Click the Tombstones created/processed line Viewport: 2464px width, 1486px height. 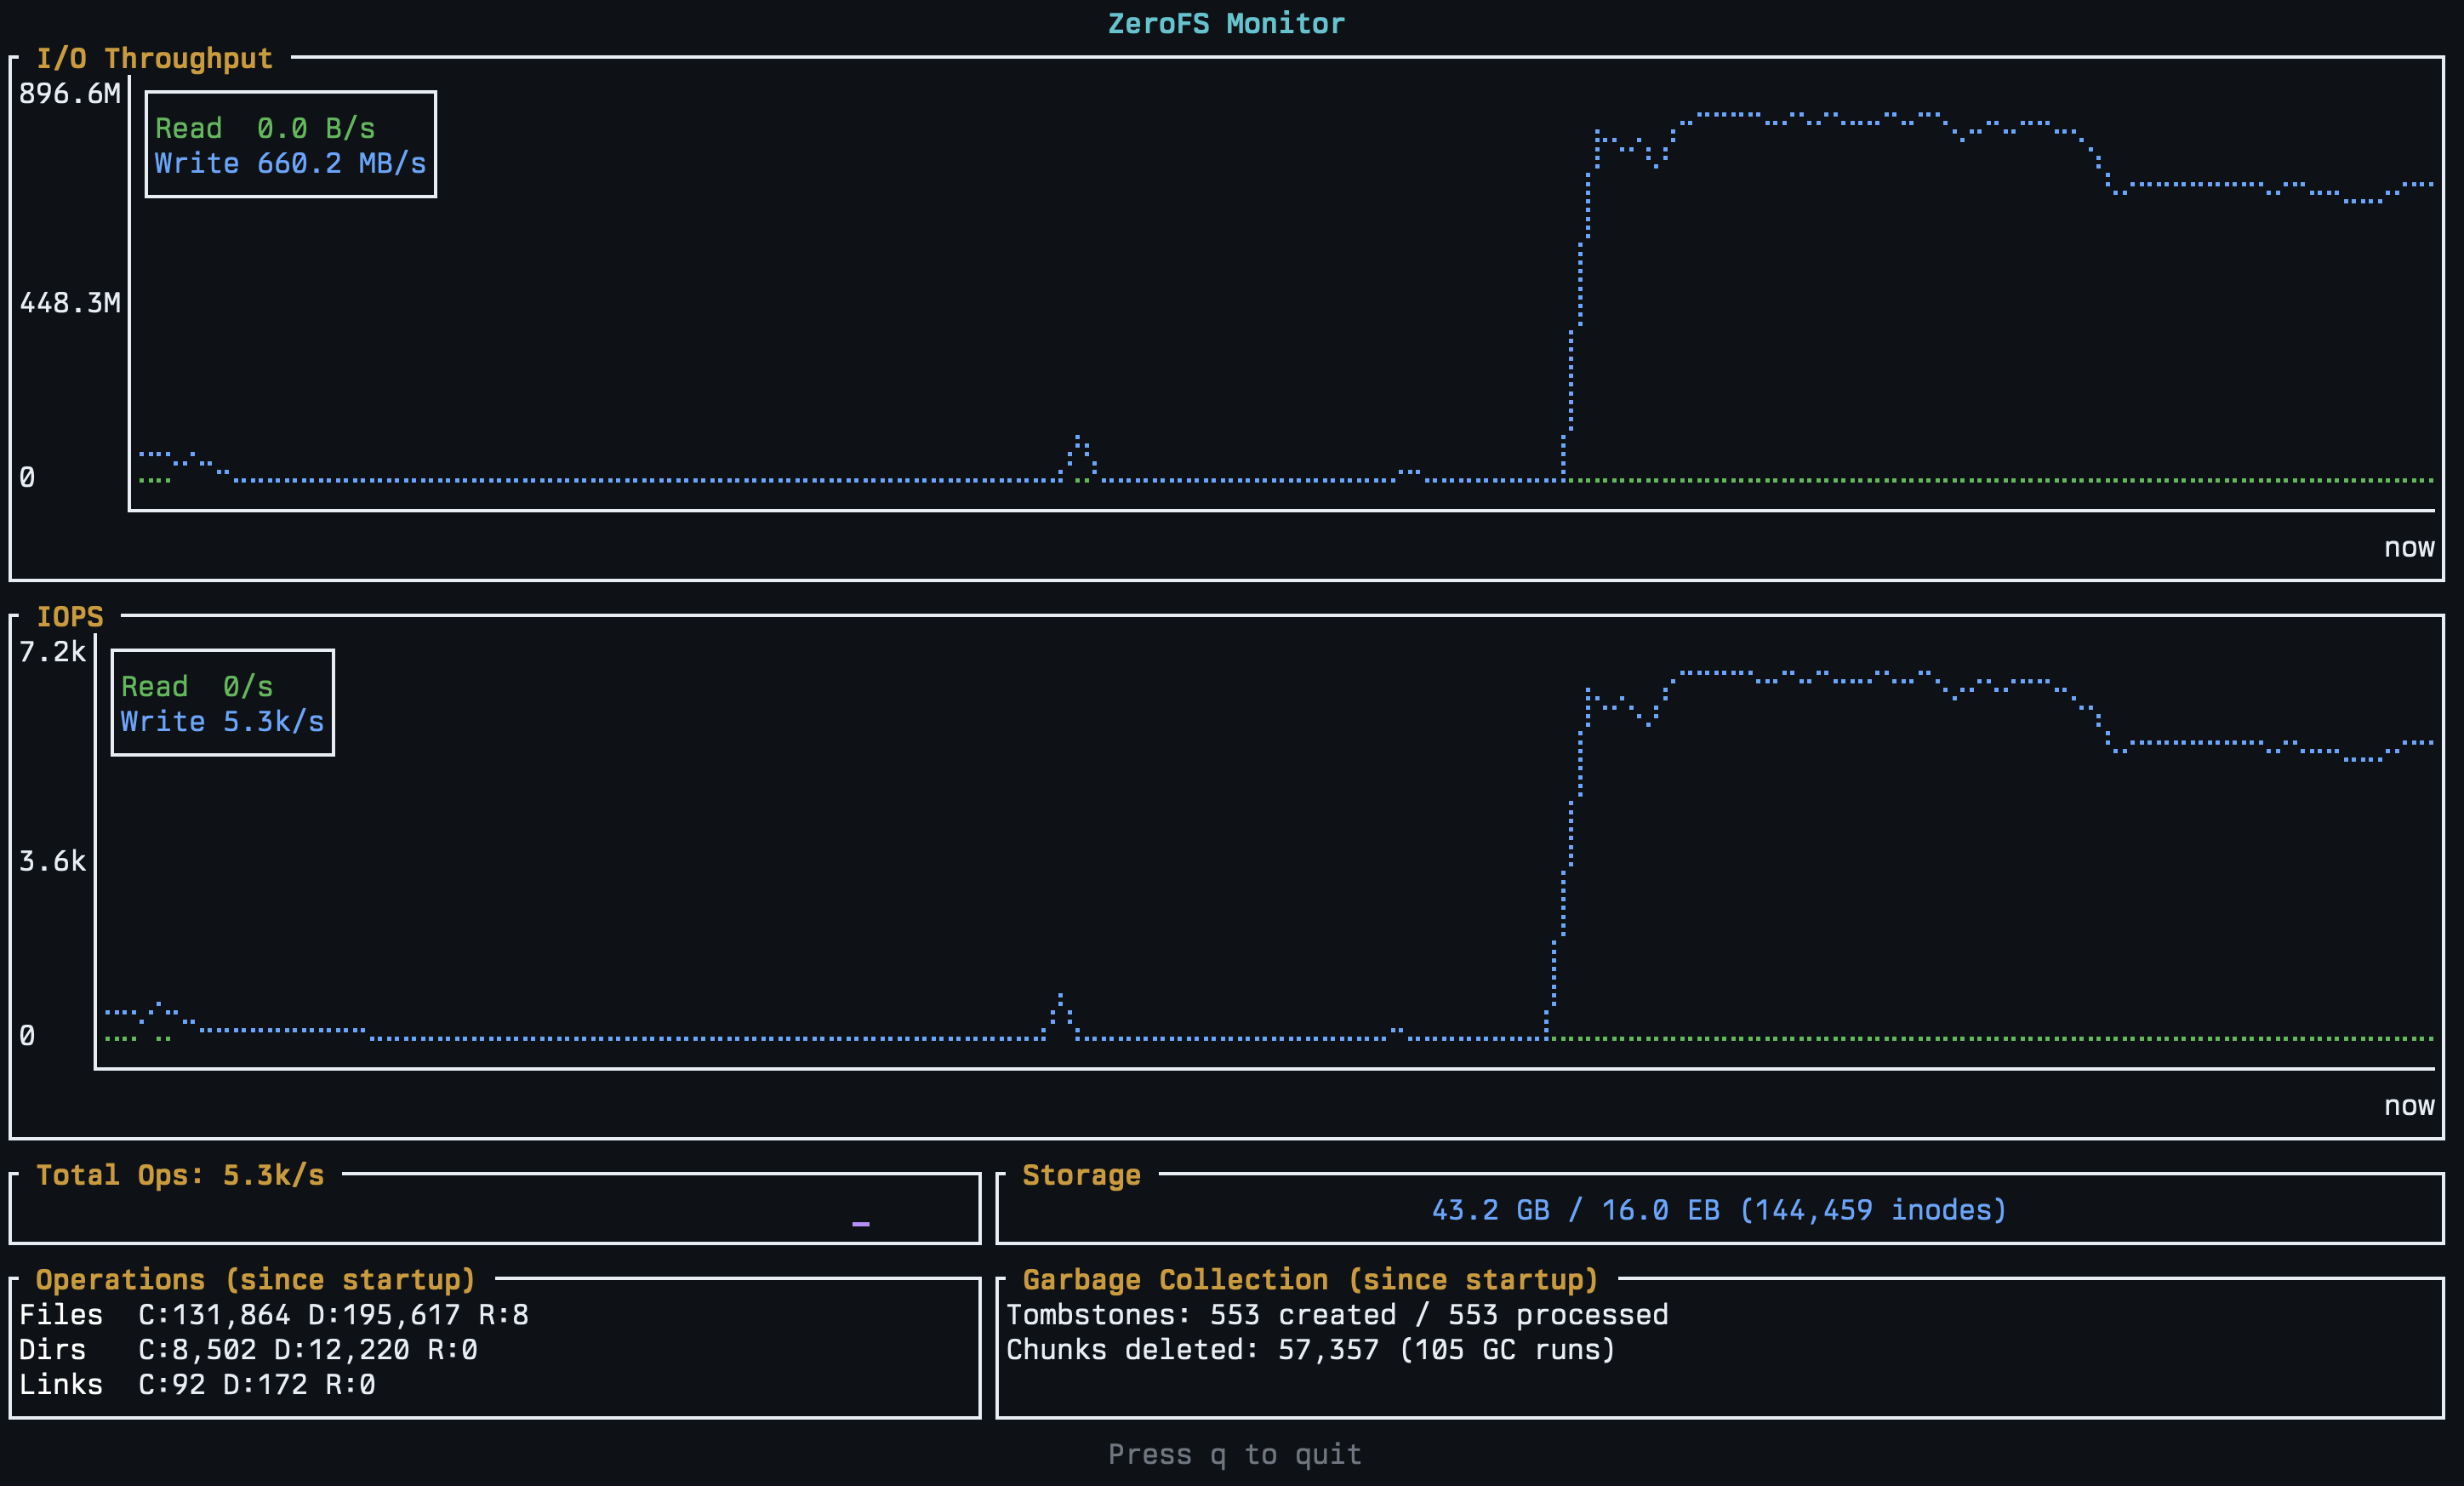tap(1337, 1314)
